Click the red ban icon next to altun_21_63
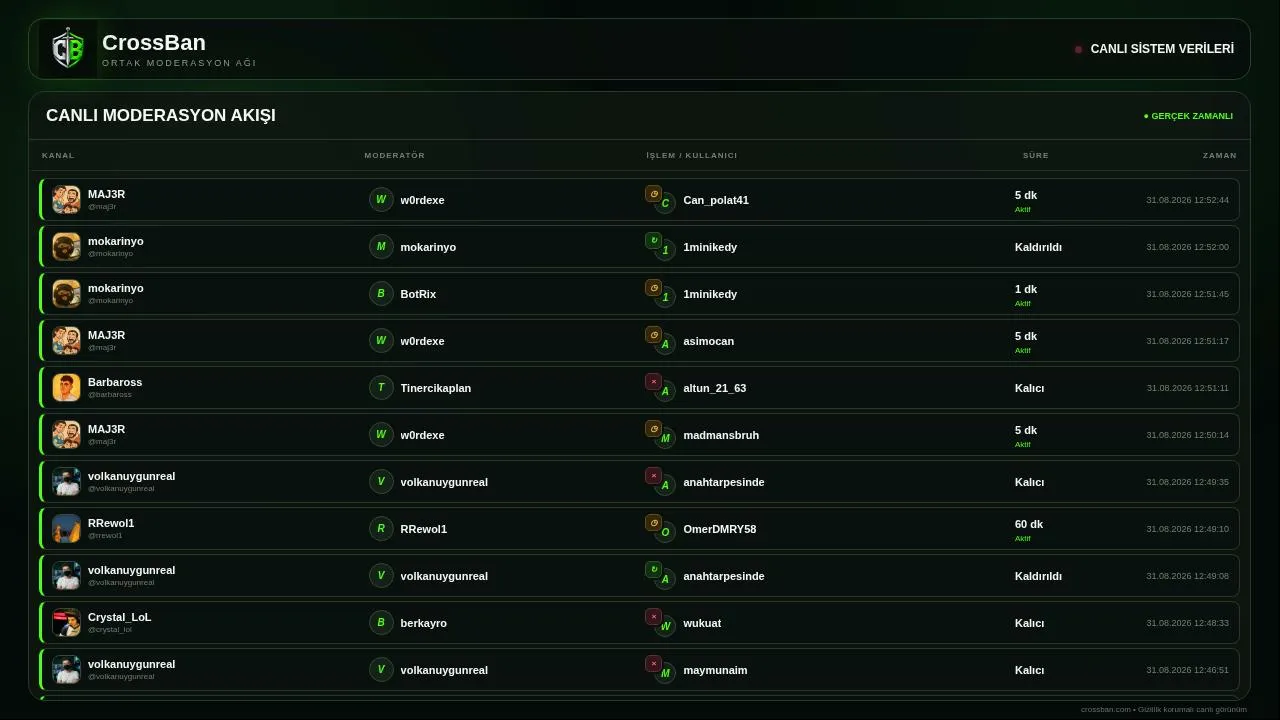This screenshot has height=720, width=1280. coord(653,382)
